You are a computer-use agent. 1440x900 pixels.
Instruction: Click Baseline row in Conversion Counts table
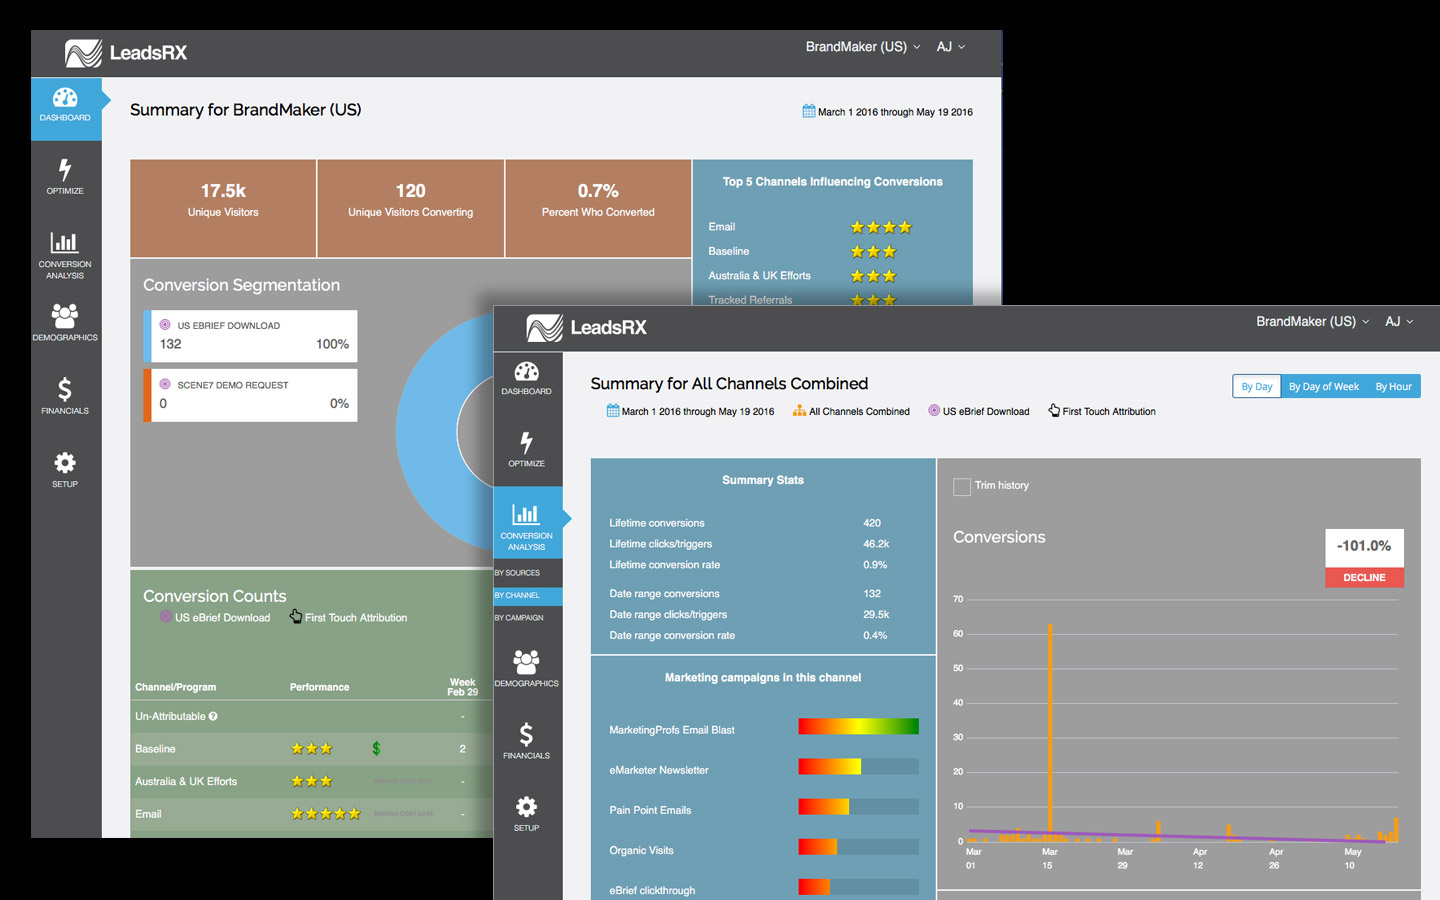coord(312,749)
